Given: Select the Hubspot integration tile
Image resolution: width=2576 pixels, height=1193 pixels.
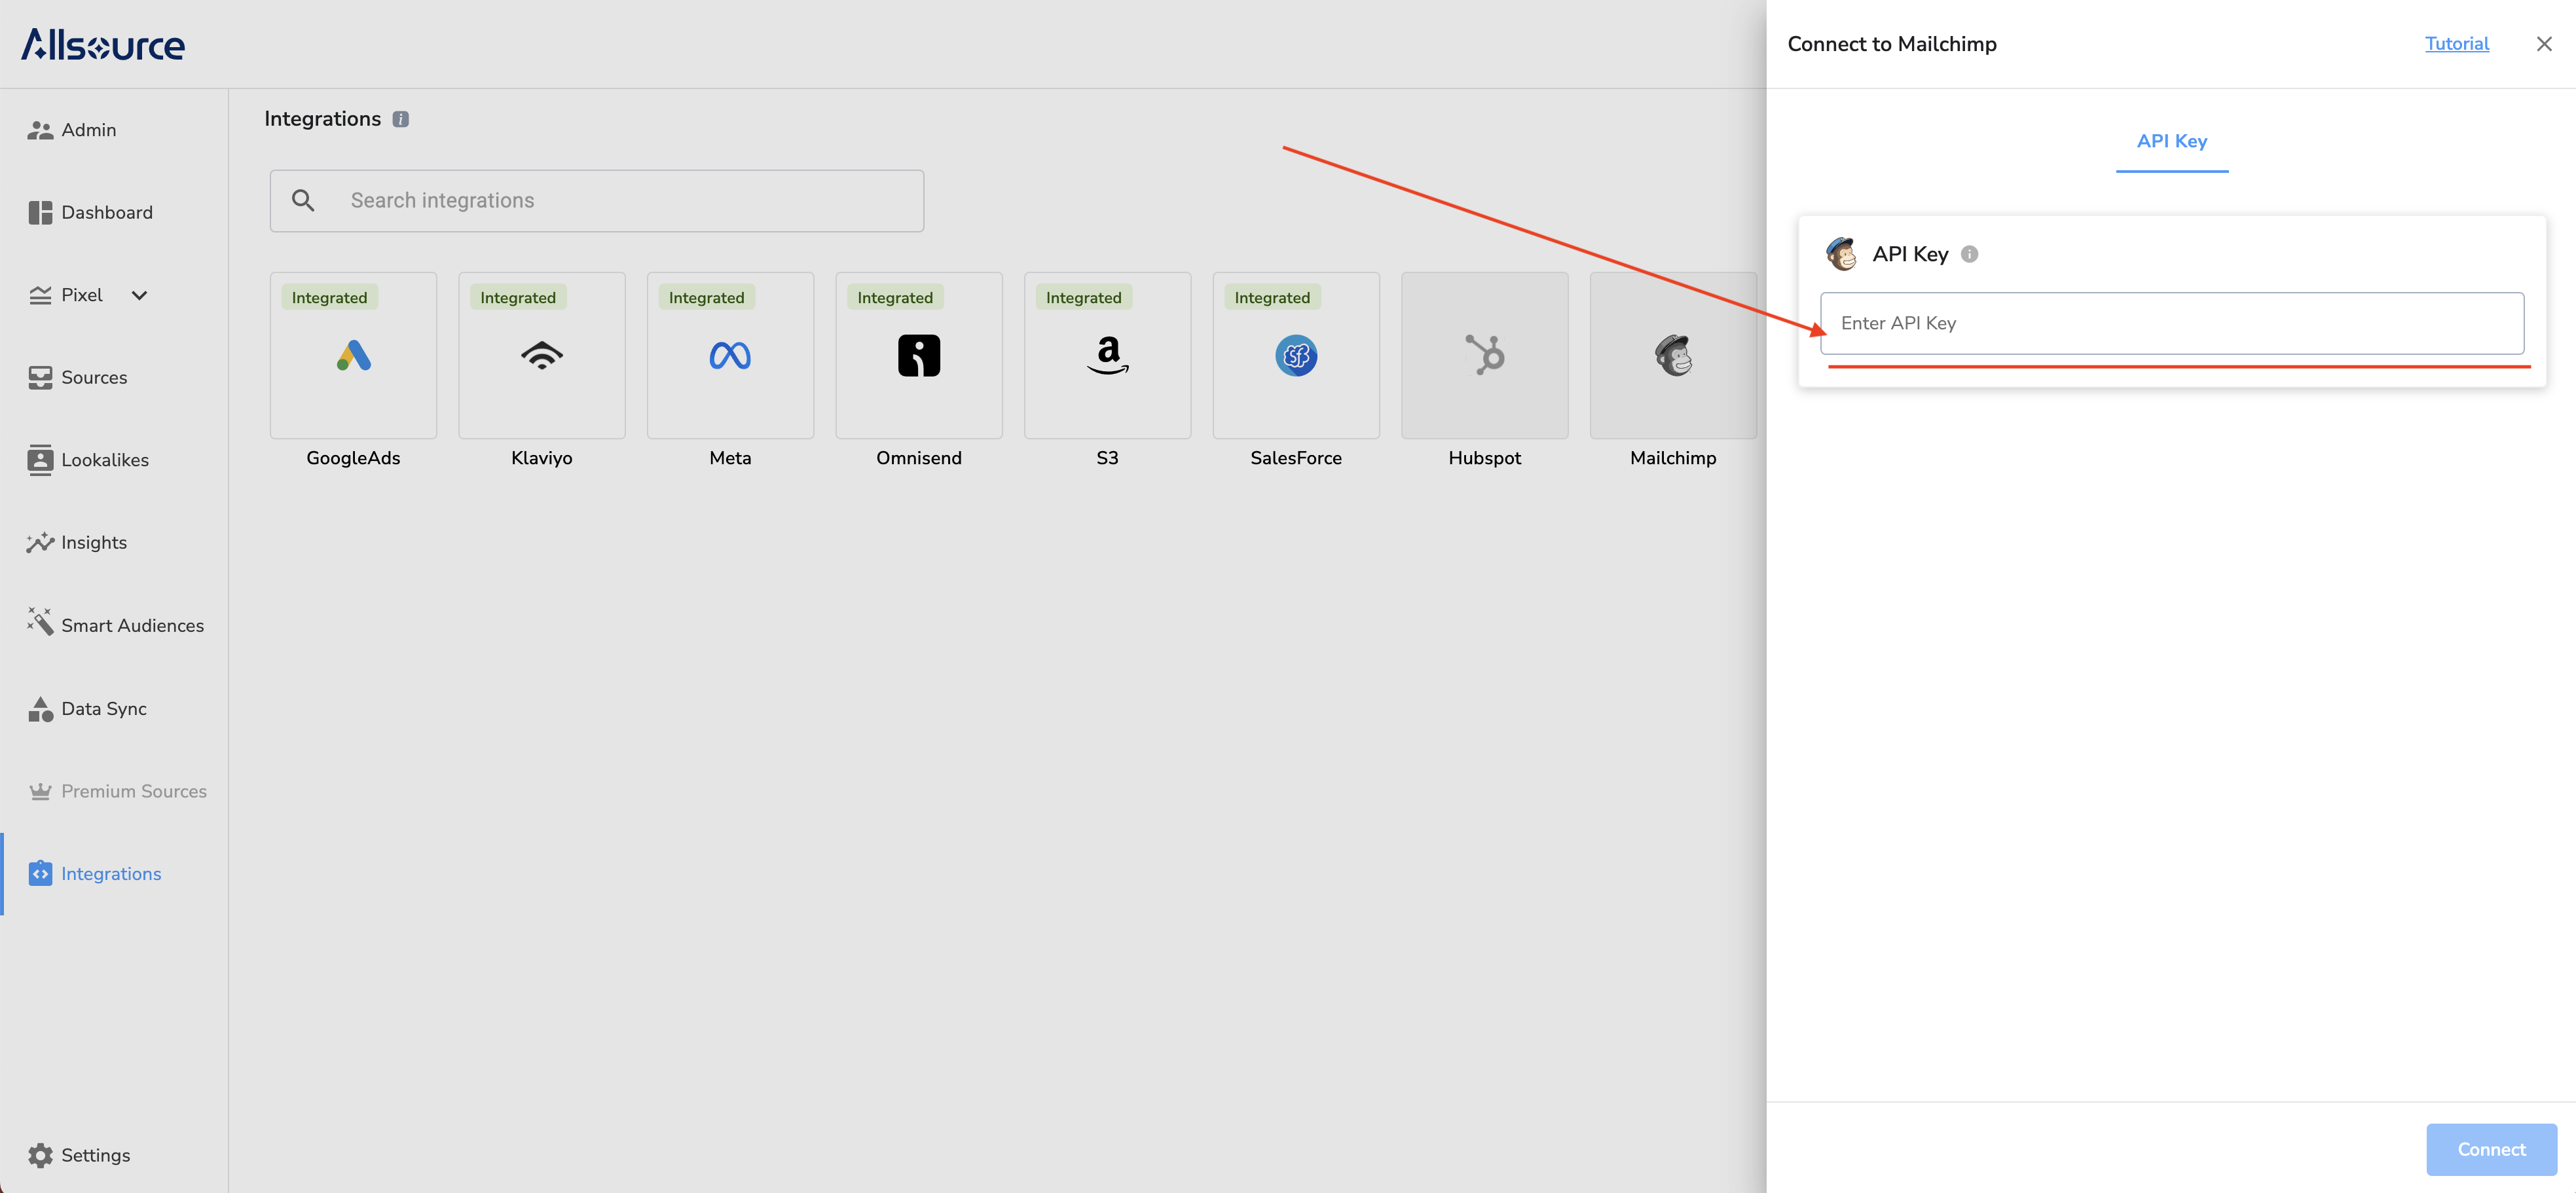Looking at the screenshot, I should tap(1484, 356).
